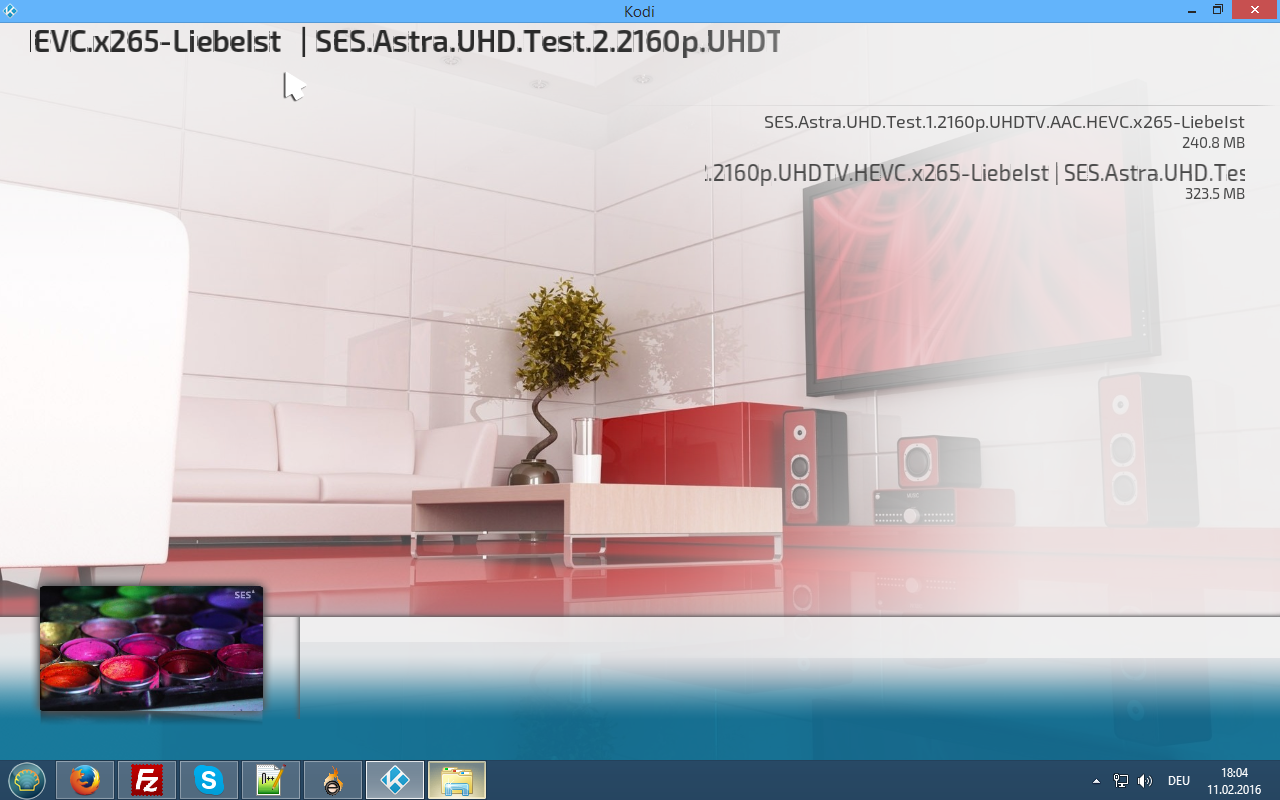Open Notepad++ from the taskbar
Viewport: 1280px width, 800px height.
pyautogui.click(x=271, y=780)
